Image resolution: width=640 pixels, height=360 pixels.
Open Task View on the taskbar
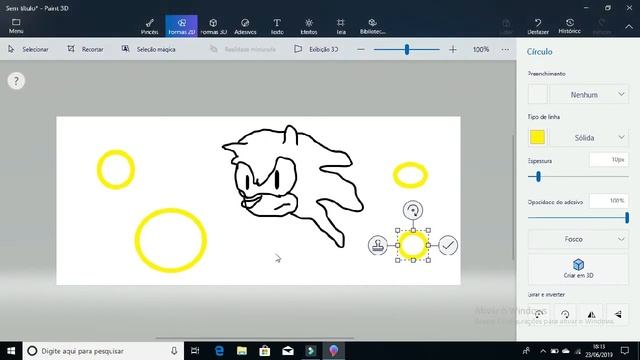[195, 351]
